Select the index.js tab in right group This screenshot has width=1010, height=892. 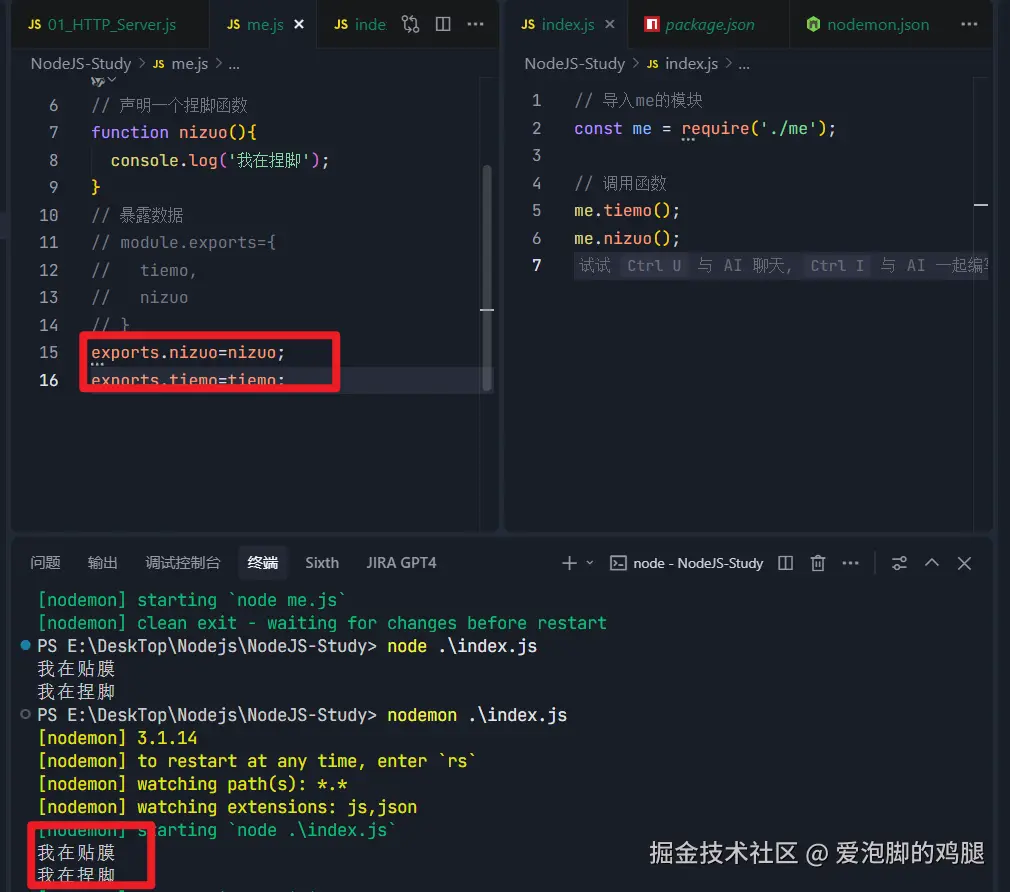[558, 24]
